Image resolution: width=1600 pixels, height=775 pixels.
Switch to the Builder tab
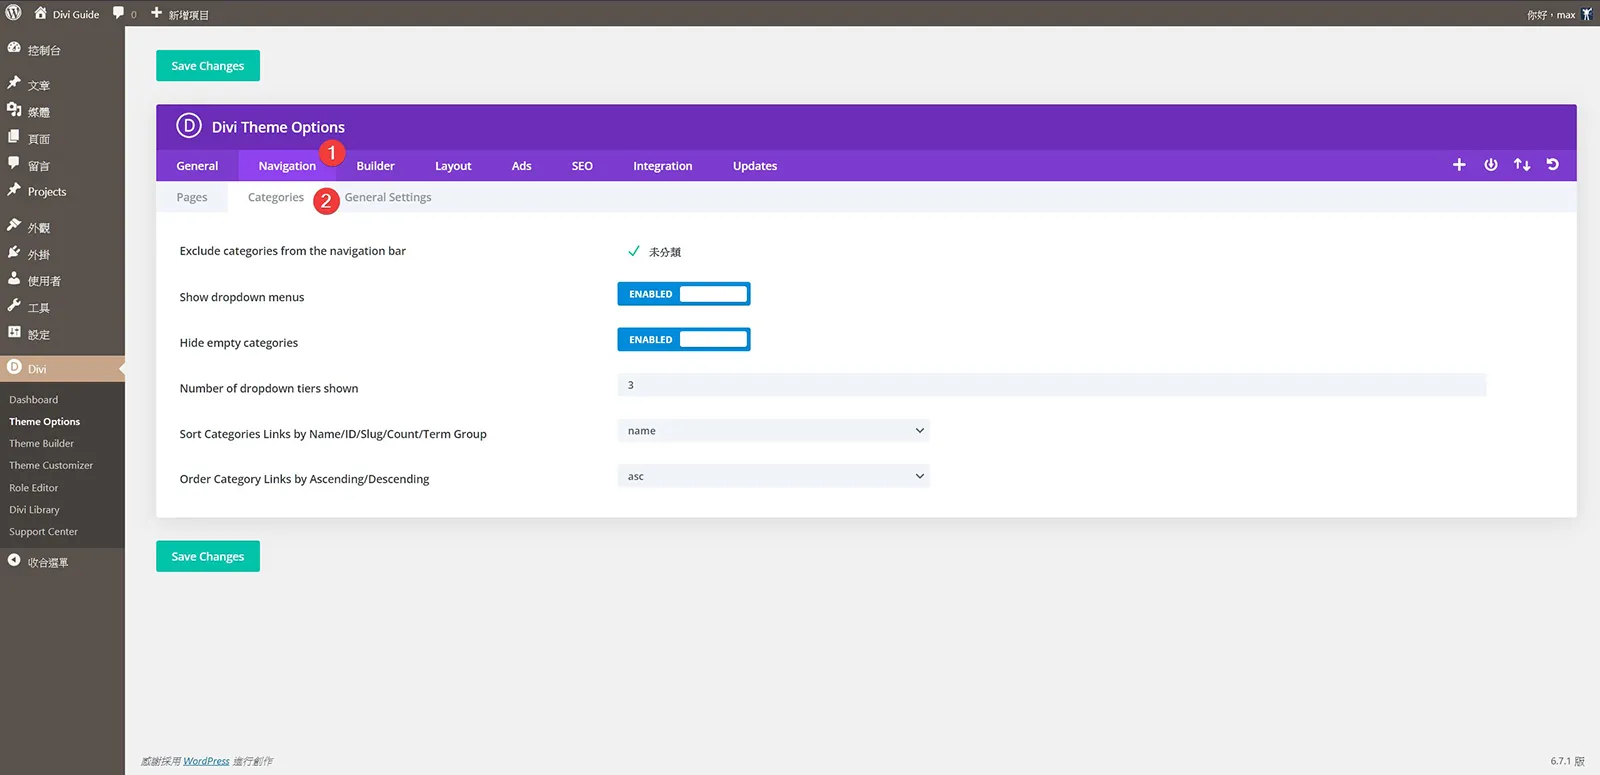pyautogui.click(x=375, y=166)
